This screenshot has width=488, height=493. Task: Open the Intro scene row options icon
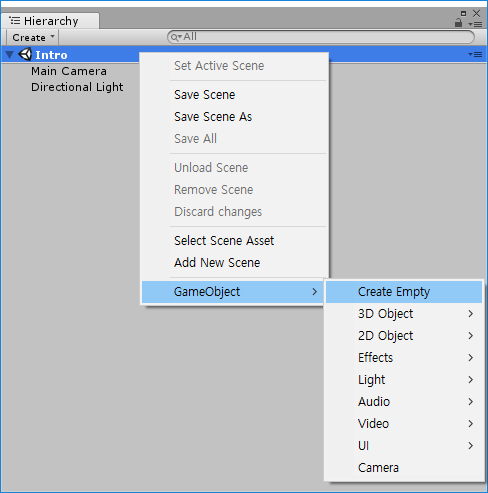coord(475,54)
